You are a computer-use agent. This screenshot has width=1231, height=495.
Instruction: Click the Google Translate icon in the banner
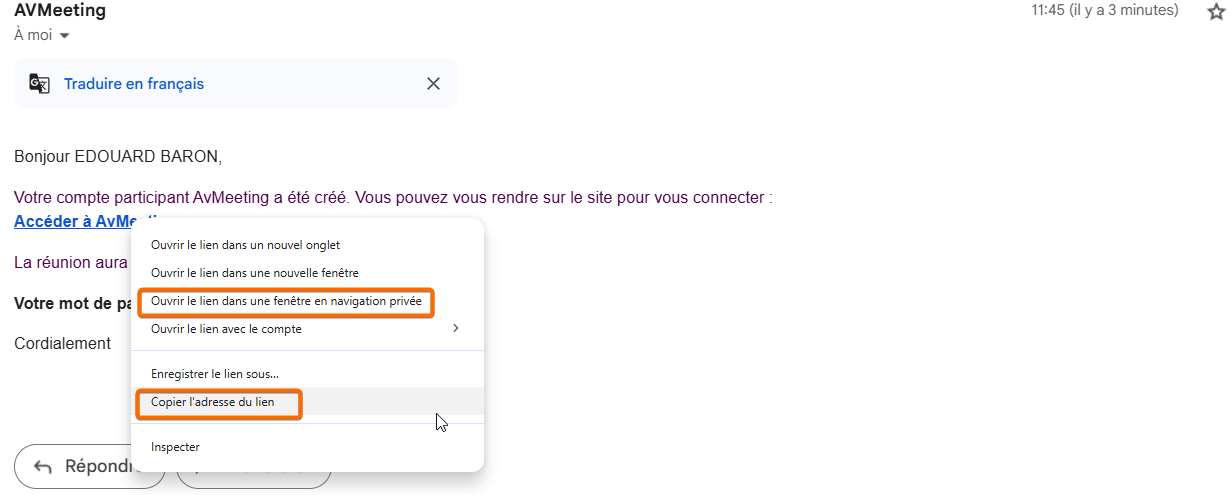39,84
